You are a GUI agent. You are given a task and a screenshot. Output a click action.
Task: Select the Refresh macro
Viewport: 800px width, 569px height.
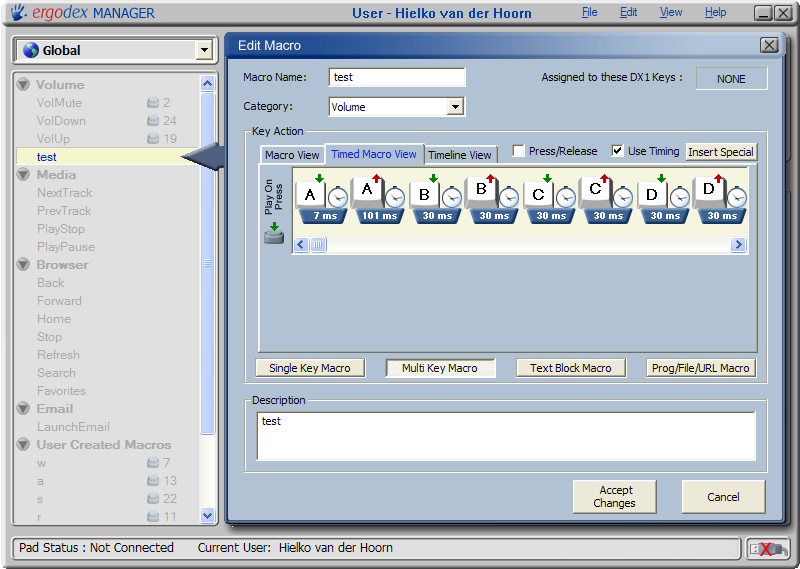point(58,355)
